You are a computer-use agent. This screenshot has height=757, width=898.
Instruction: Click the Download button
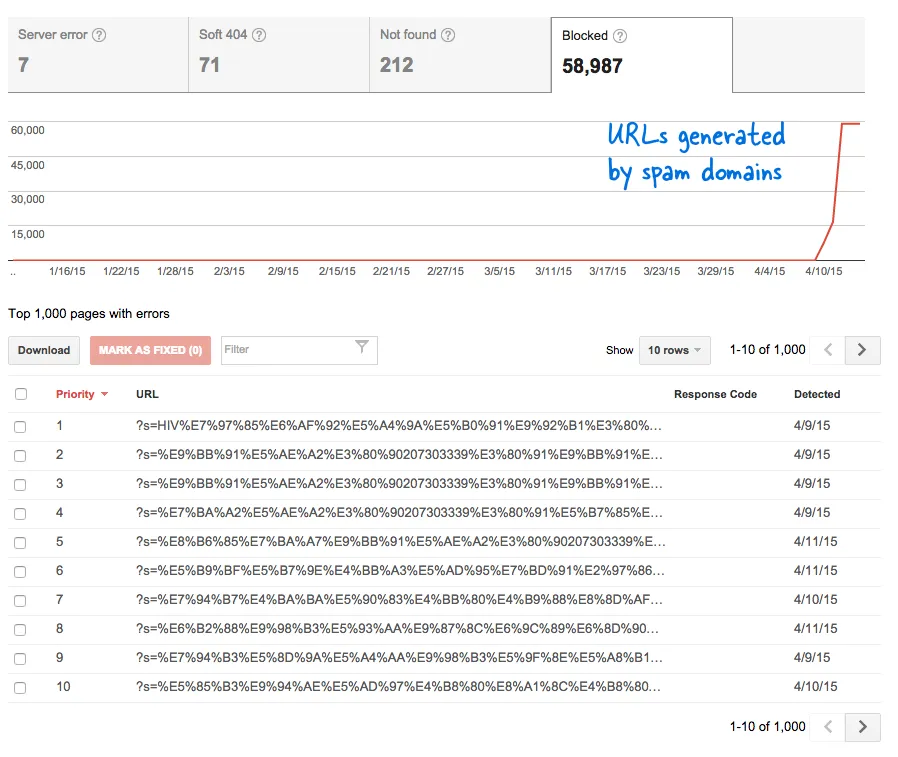click(x=44, y=350)
